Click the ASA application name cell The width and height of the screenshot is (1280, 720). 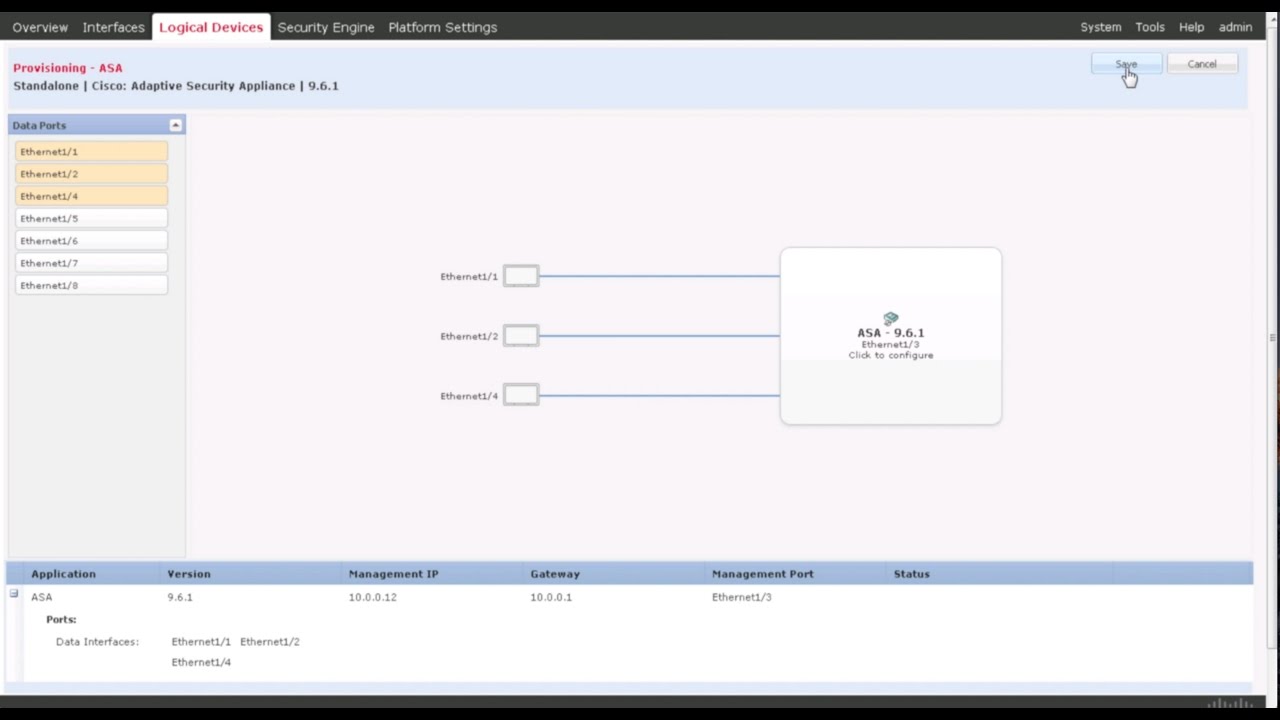42,597
